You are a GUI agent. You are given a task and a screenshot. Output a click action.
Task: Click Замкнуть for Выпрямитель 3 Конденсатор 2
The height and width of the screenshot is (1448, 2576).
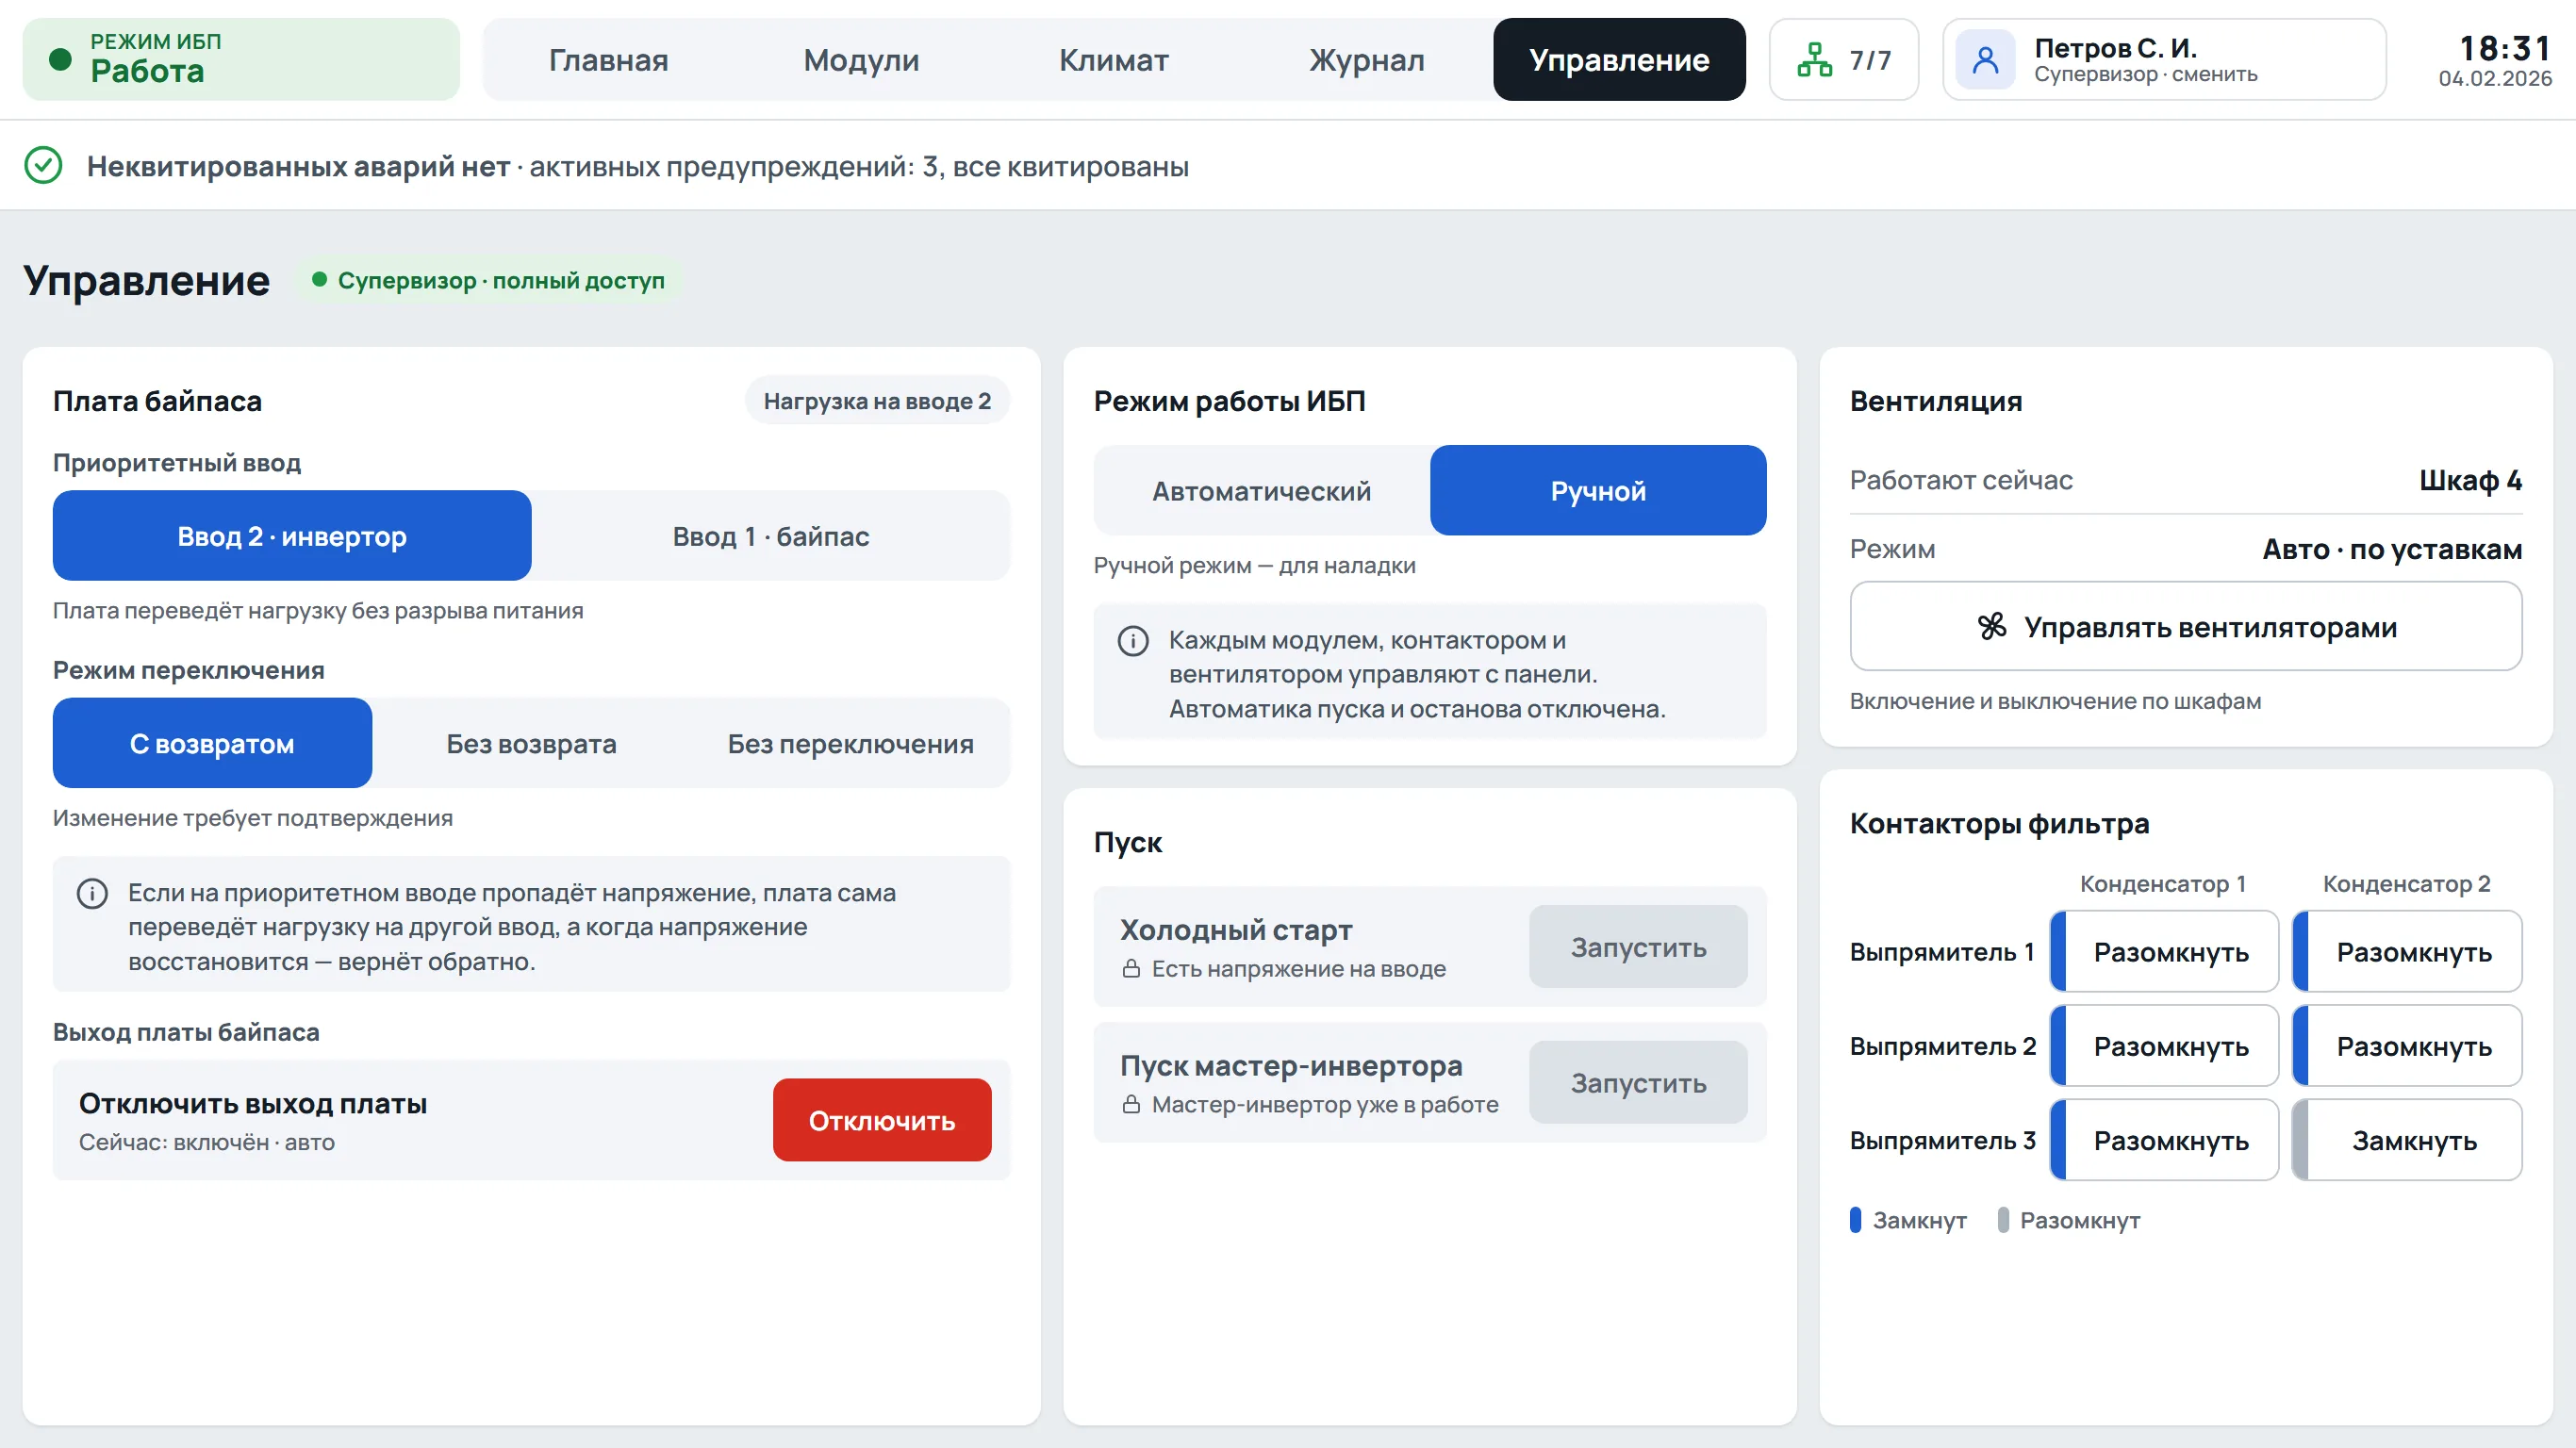pos(2407,1140)
